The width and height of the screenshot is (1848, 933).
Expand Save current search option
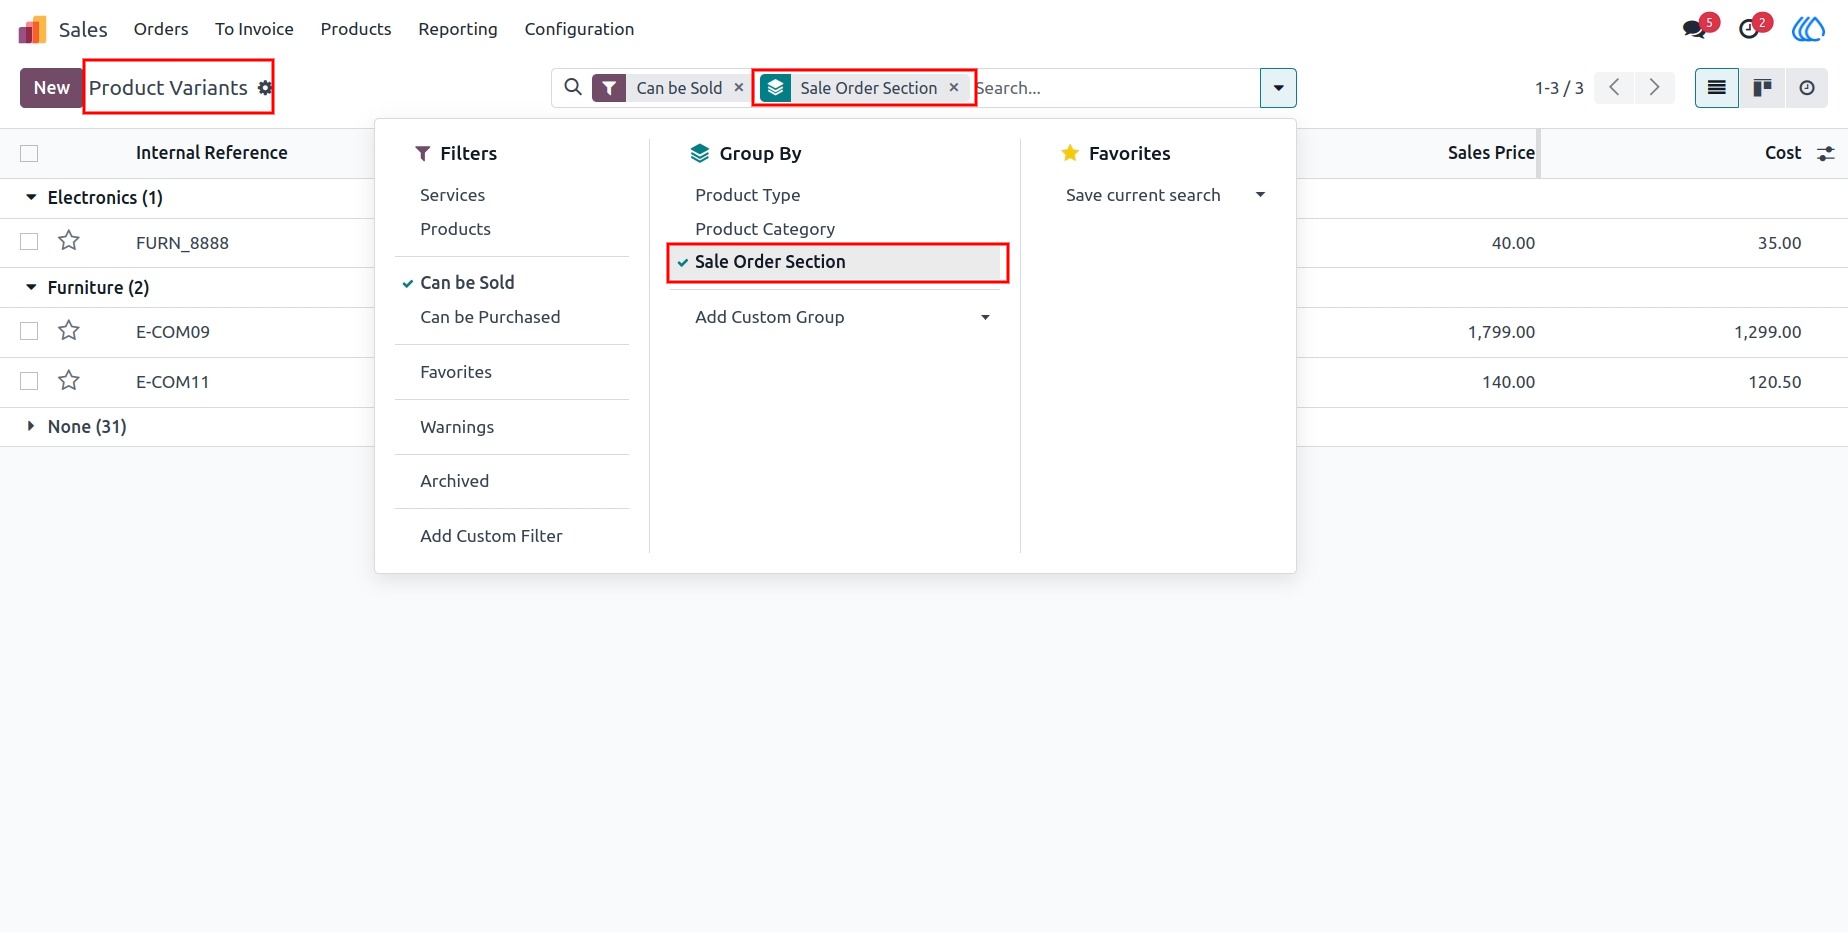pyautogui.click(x=1164, y=195)
